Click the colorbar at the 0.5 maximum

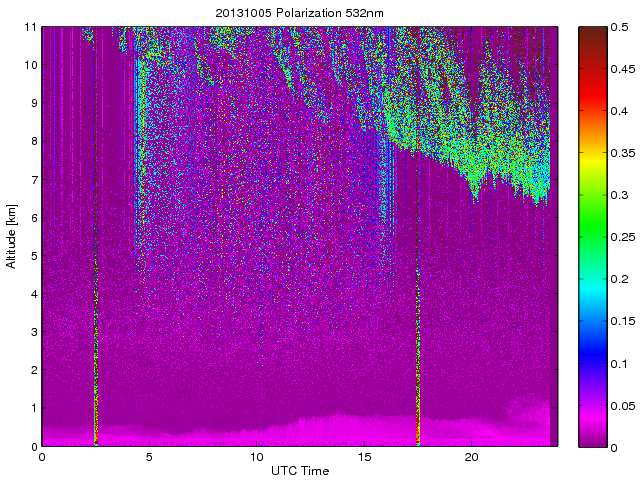[x=593, y=29]
